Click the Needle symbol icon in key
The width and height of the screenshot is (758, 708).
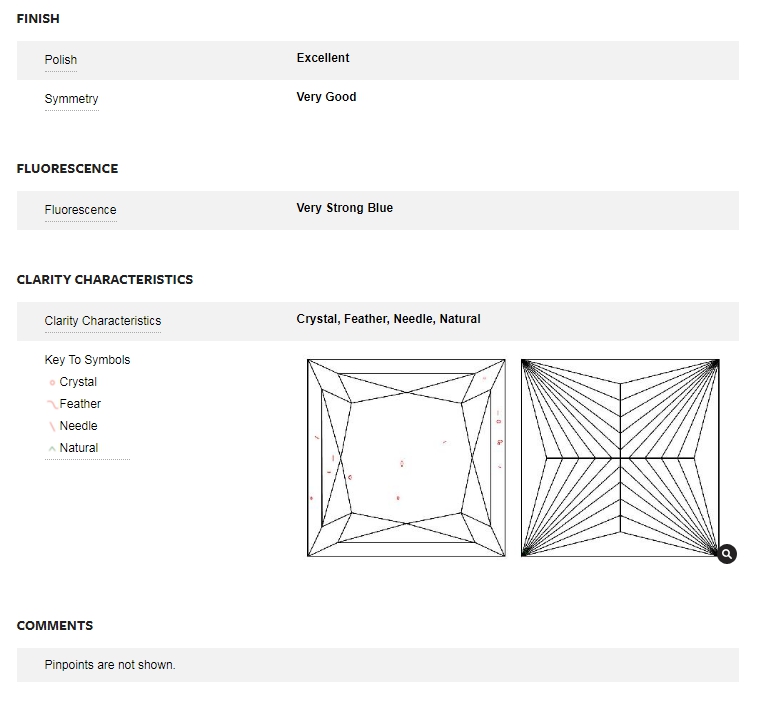[52, 427]
